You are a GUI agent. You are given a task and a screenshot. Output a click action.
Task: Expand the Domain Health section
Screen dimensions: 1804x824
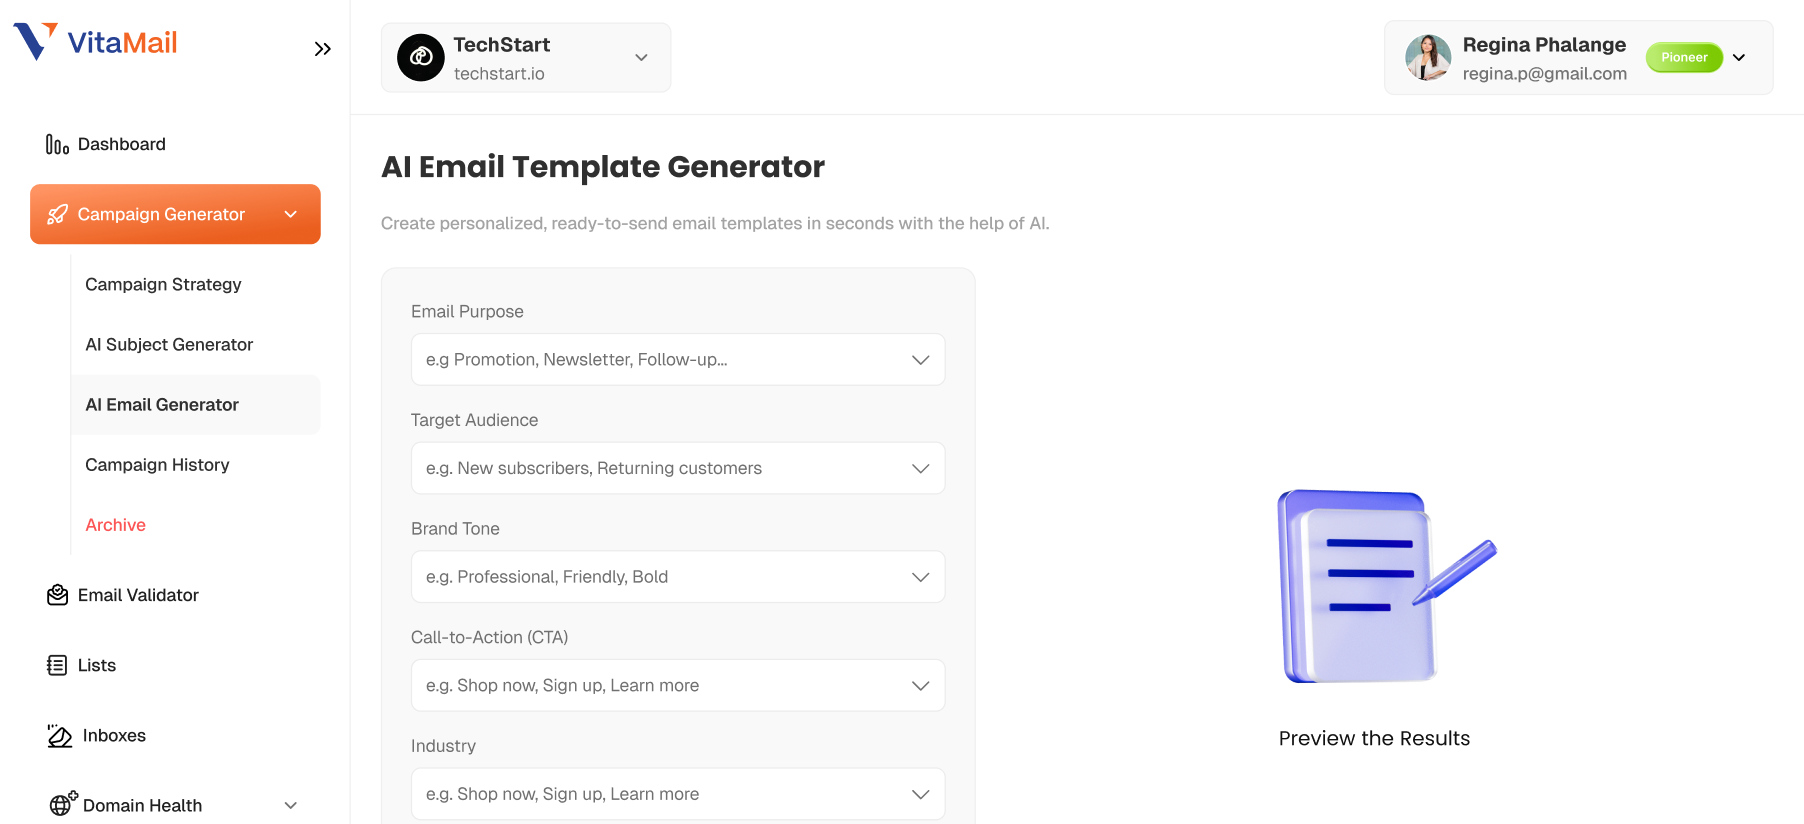[x=290, y=805]
